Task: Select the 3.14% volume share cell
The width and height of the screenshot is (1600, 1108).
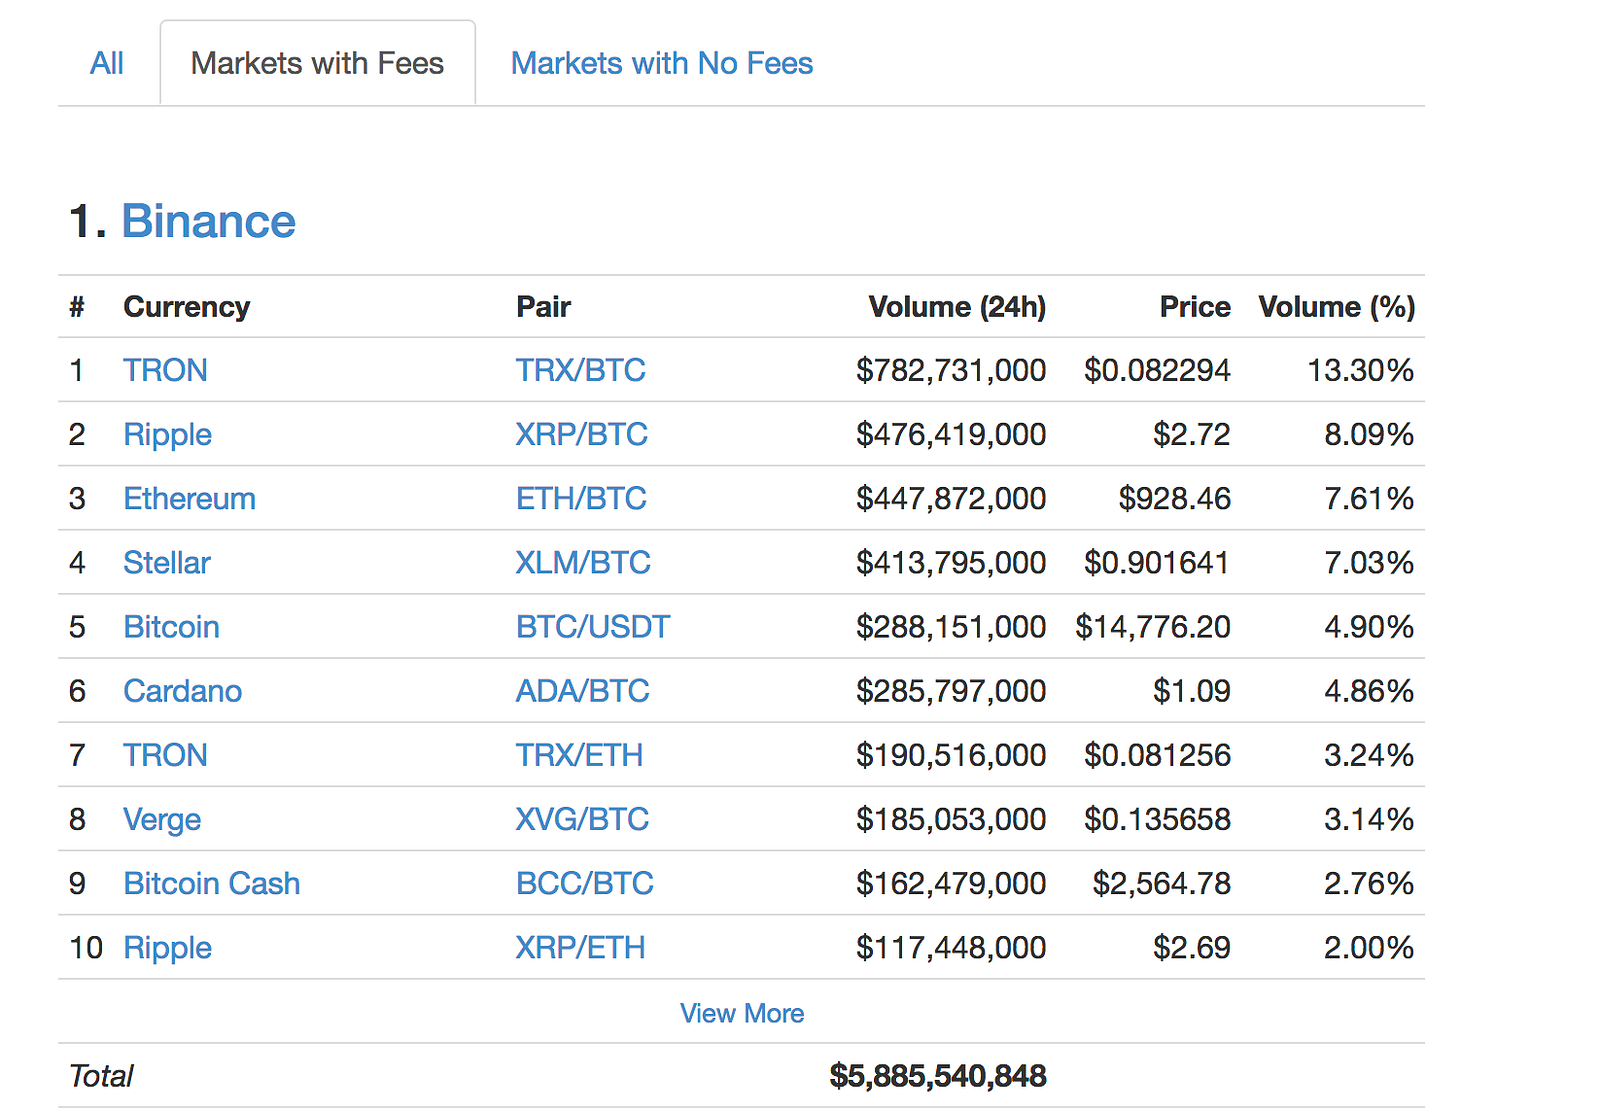Action: (1369, 819)
